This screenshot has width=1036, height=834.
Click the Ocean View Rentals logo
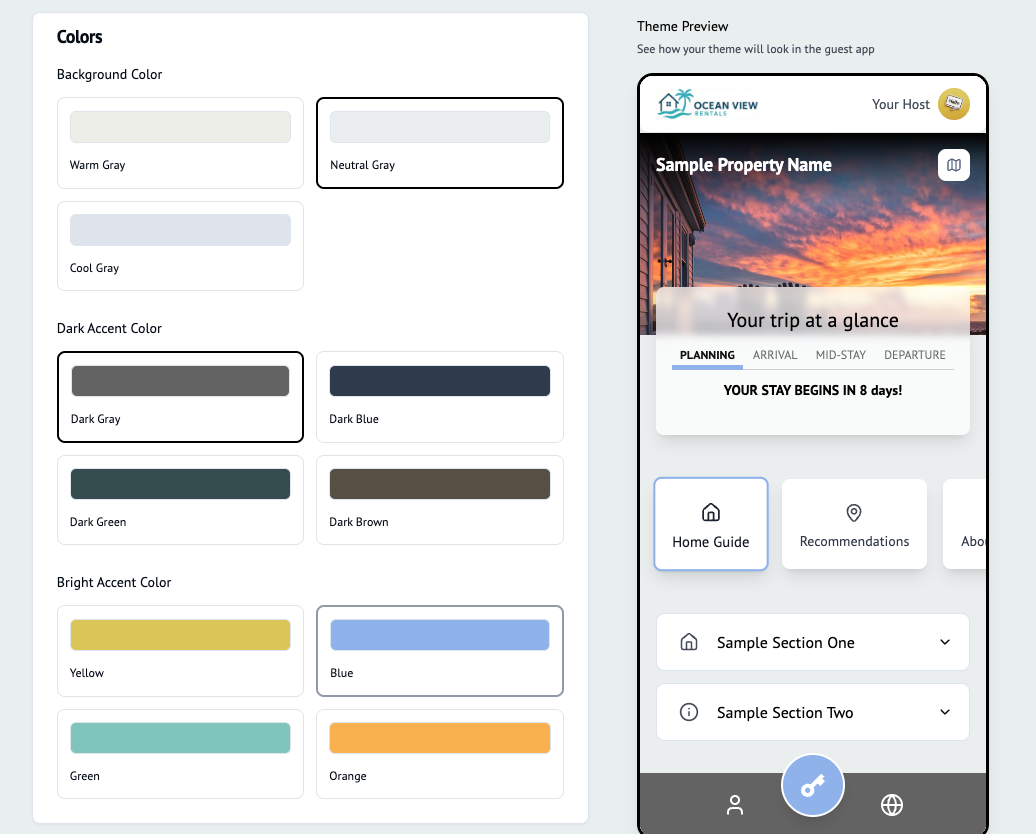708,104
